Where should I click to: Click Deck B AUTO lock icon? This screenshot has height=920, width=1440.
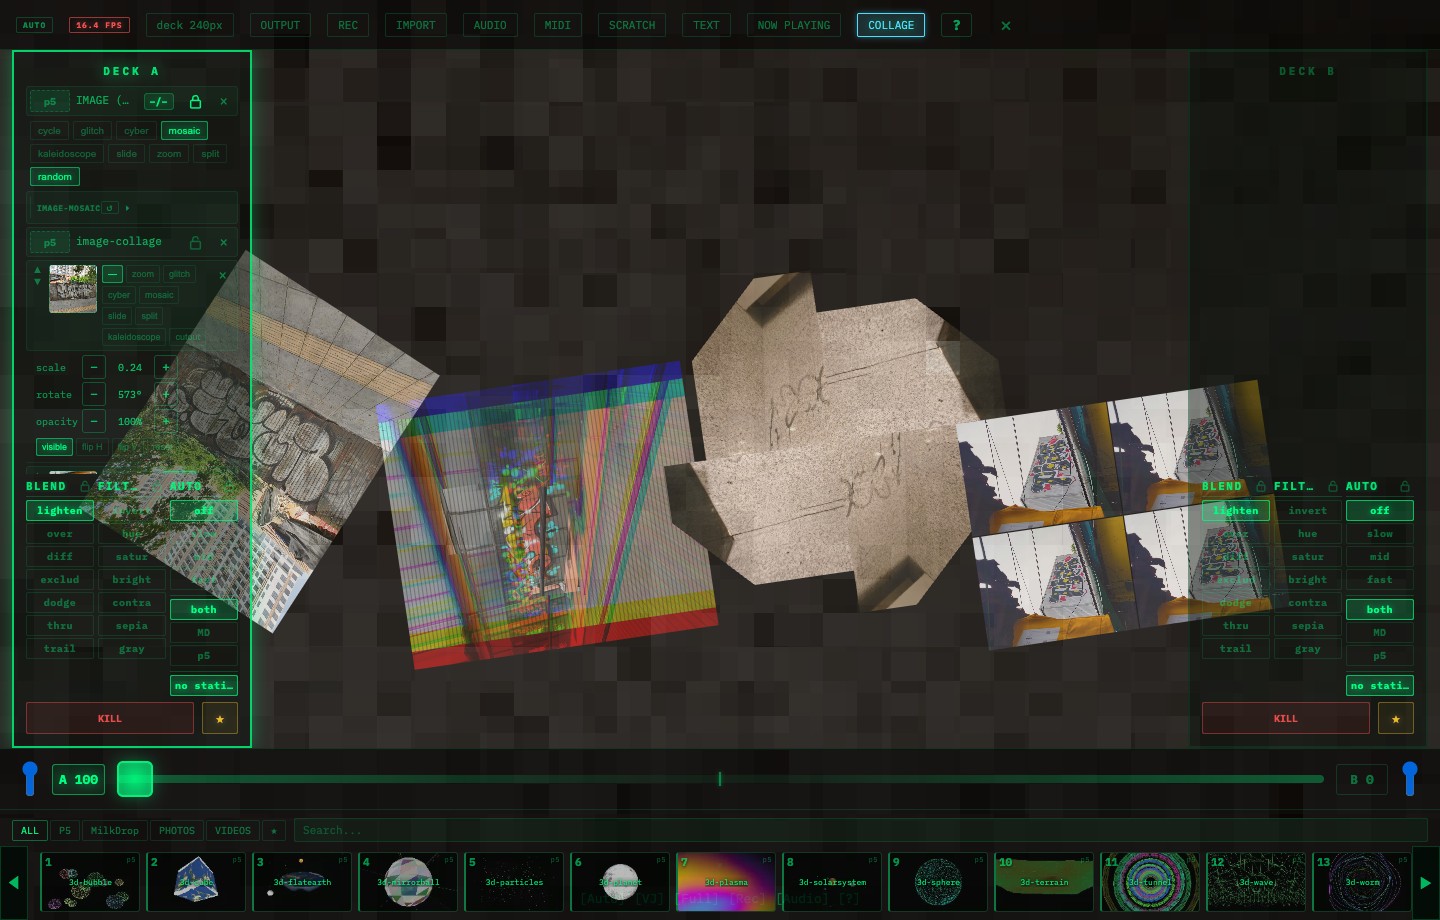tap(1405, 486)
